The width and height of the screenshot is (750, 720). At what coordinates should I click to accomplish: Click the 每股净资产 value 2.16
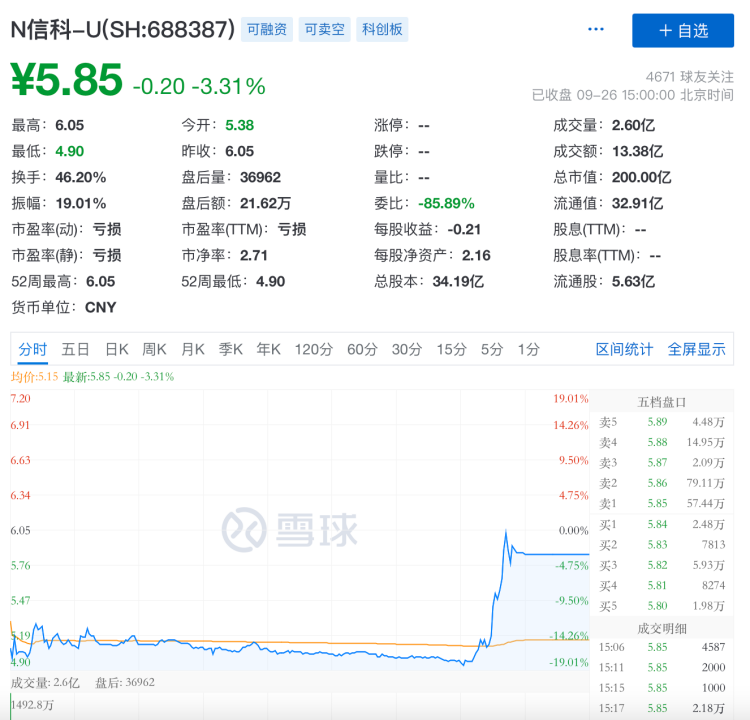click(476, 255)
